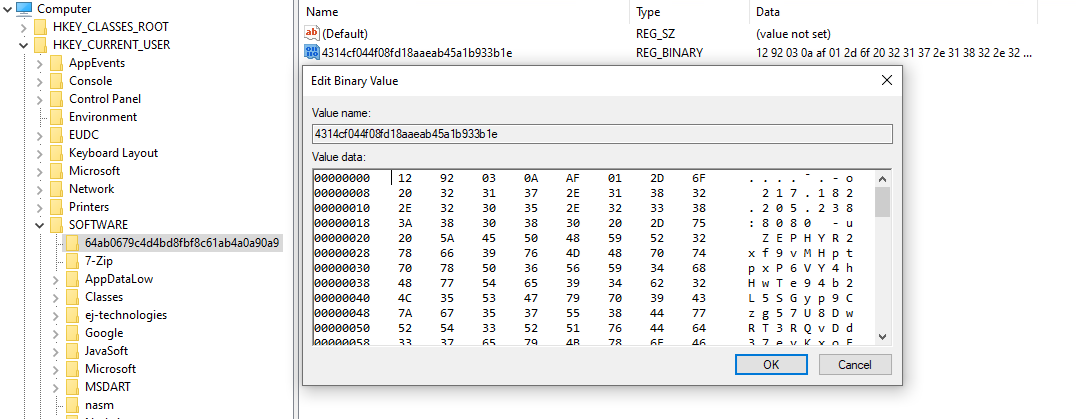Click the HKEY_CLASSES_ROOT folder icon
The image size is (1076, 419).
tap(42, 27)
